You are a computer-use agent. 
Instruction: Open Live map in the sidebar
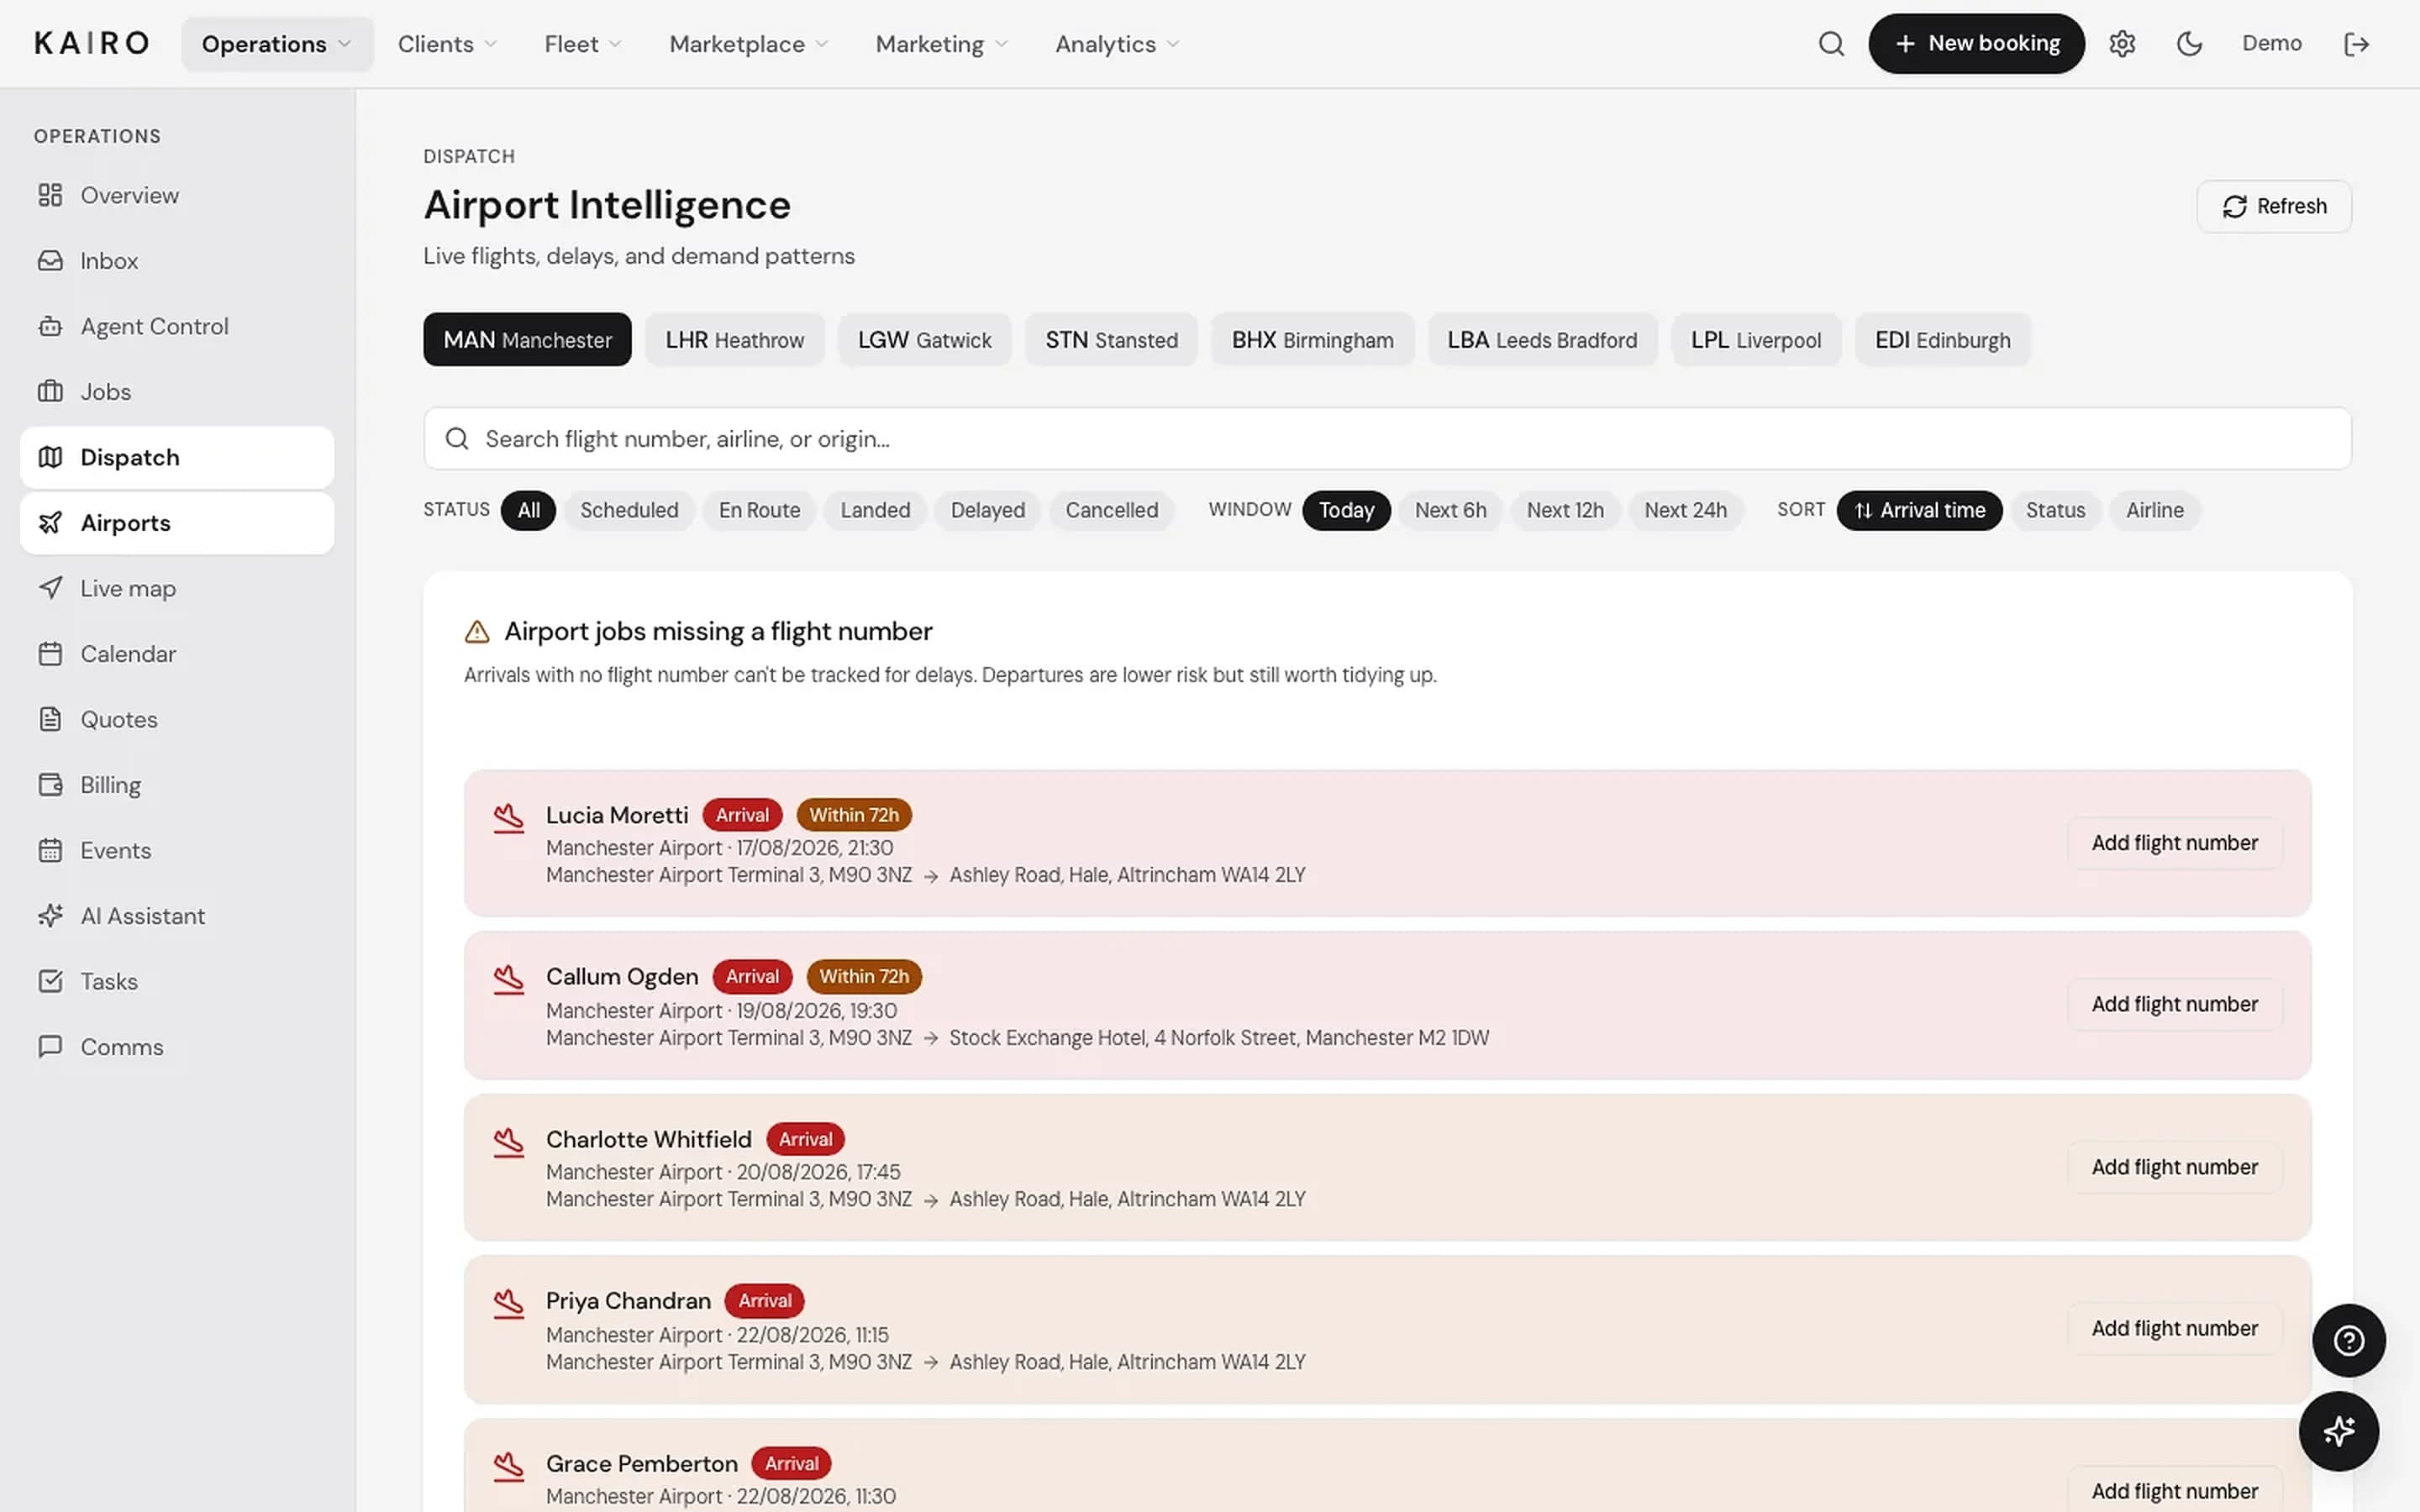click(x=177, y=588)
